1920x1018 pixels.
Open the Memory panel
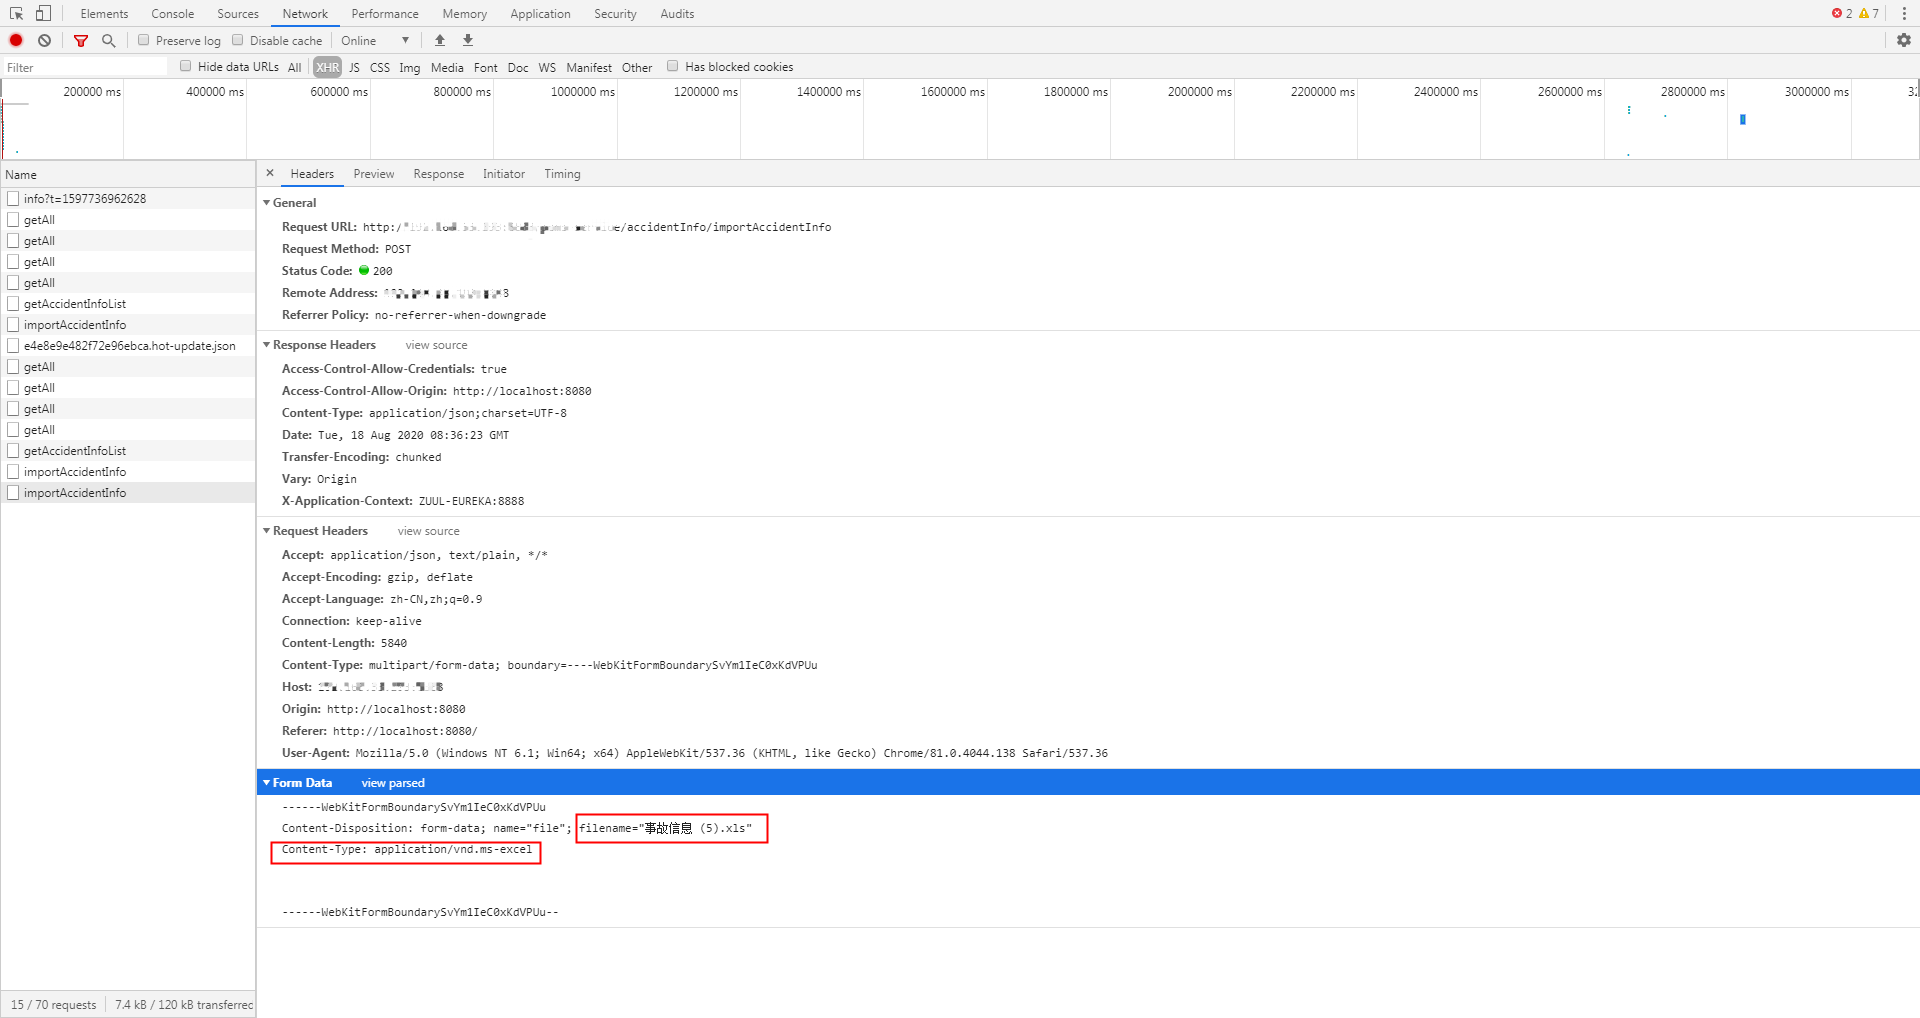click(x=464, y=13)
